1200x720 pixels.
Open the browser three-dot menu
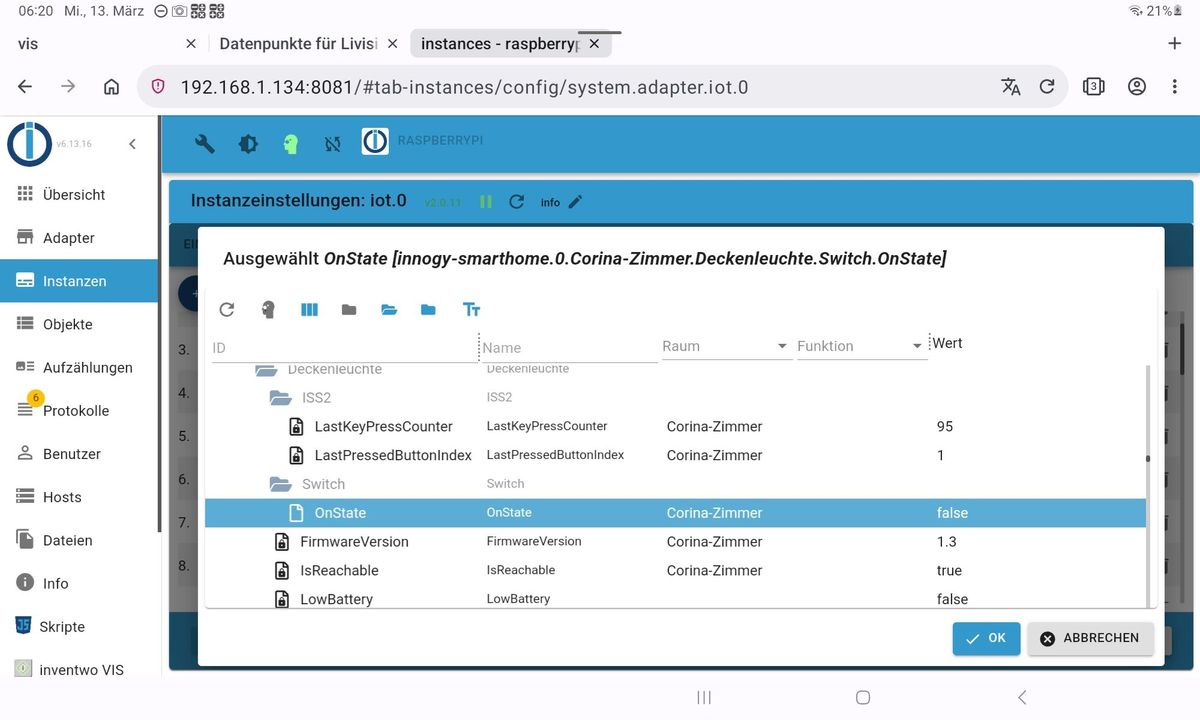[x=1175, y=87]
